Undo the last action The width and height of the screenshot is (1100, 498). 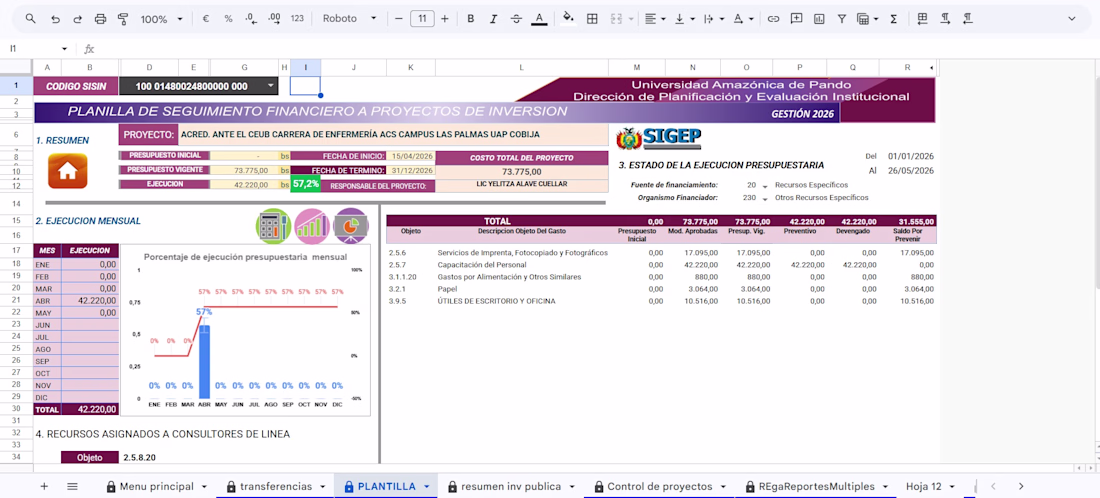[55, 19]
